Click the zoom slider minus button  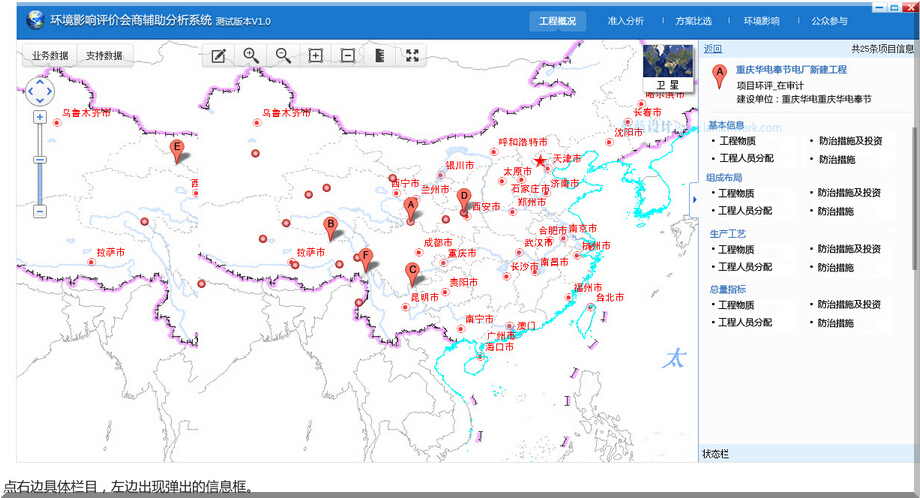40,211
